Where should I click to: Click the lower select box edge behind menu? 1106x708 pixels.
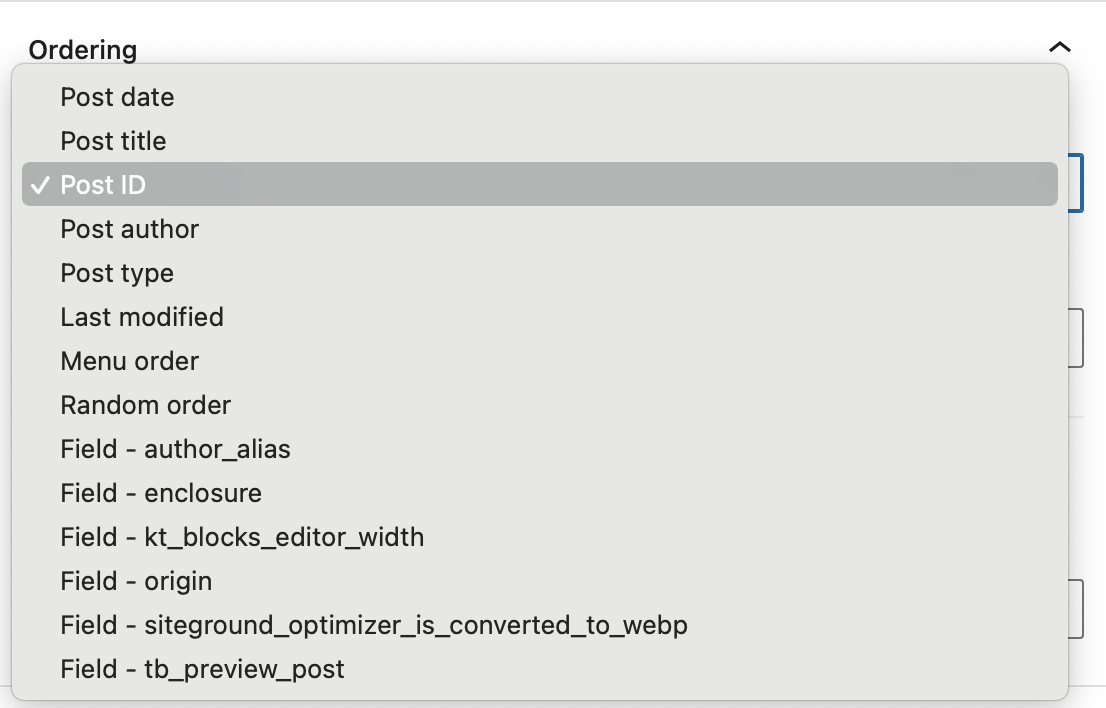click(x=1076, y=609)
